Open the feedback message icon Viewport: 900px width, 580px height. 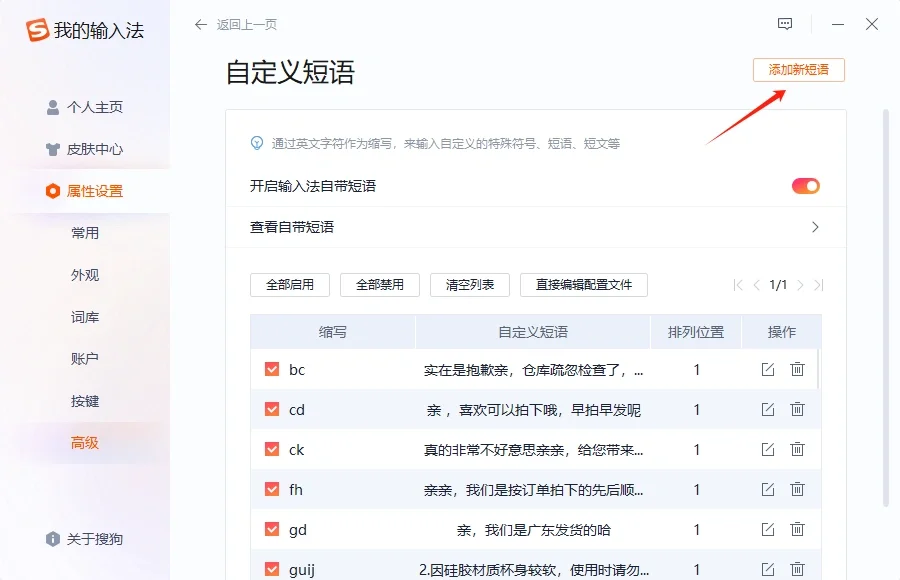[x=785, y=24]
